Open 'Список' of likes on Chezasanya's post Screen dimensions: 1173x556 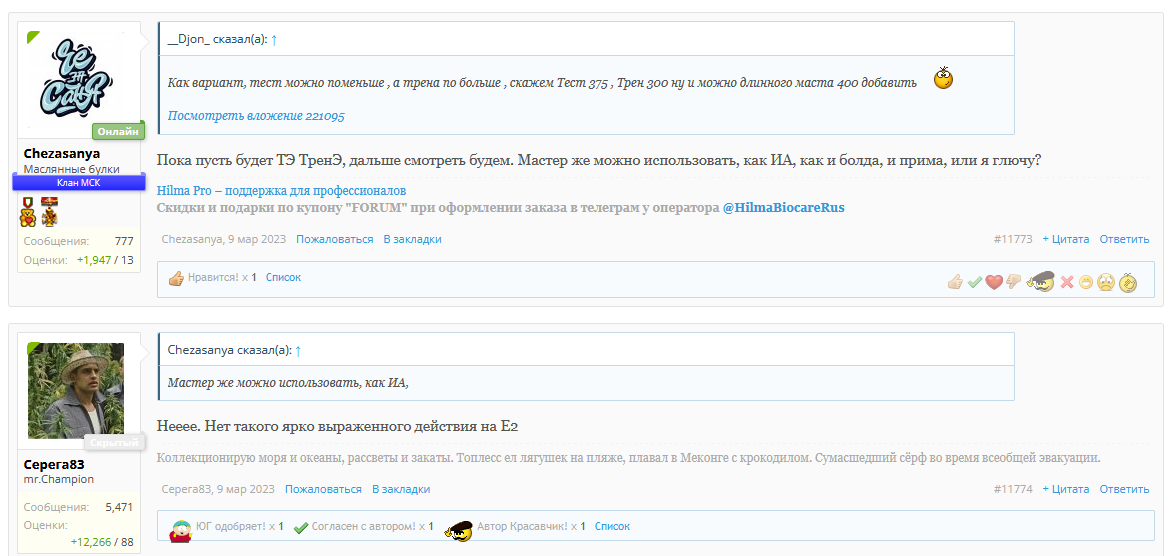point(283,278)
